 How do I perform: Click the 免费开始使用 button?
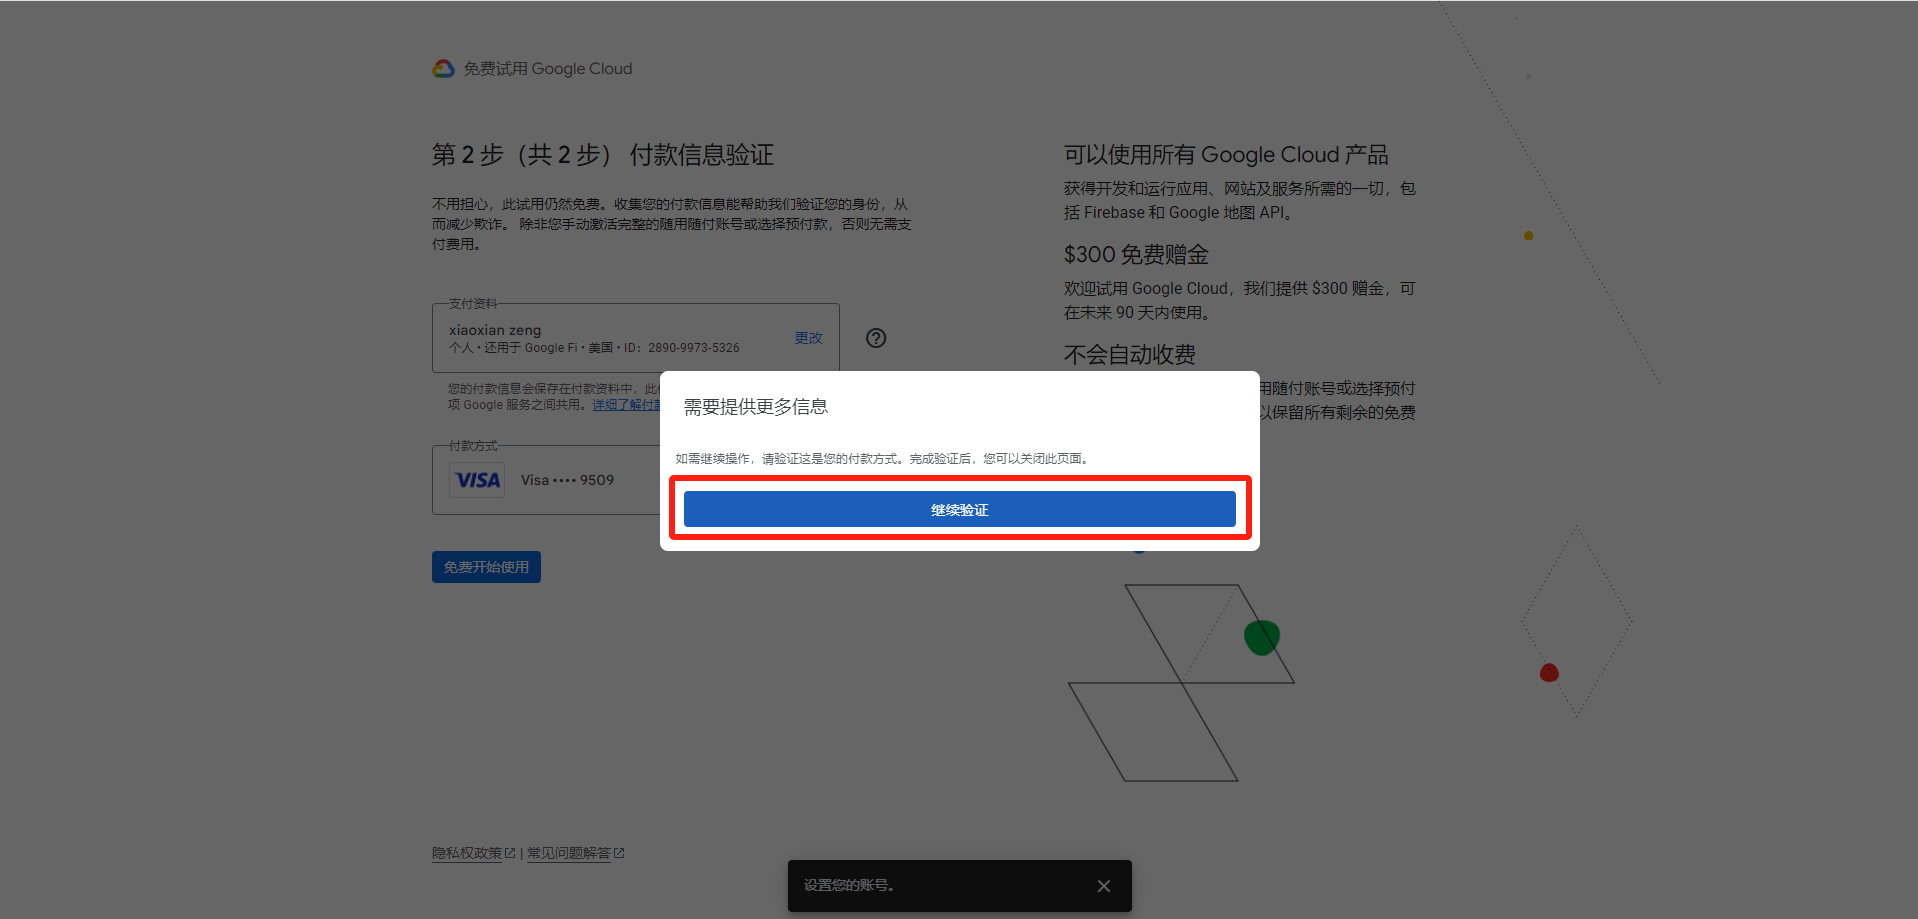(486, 567)
